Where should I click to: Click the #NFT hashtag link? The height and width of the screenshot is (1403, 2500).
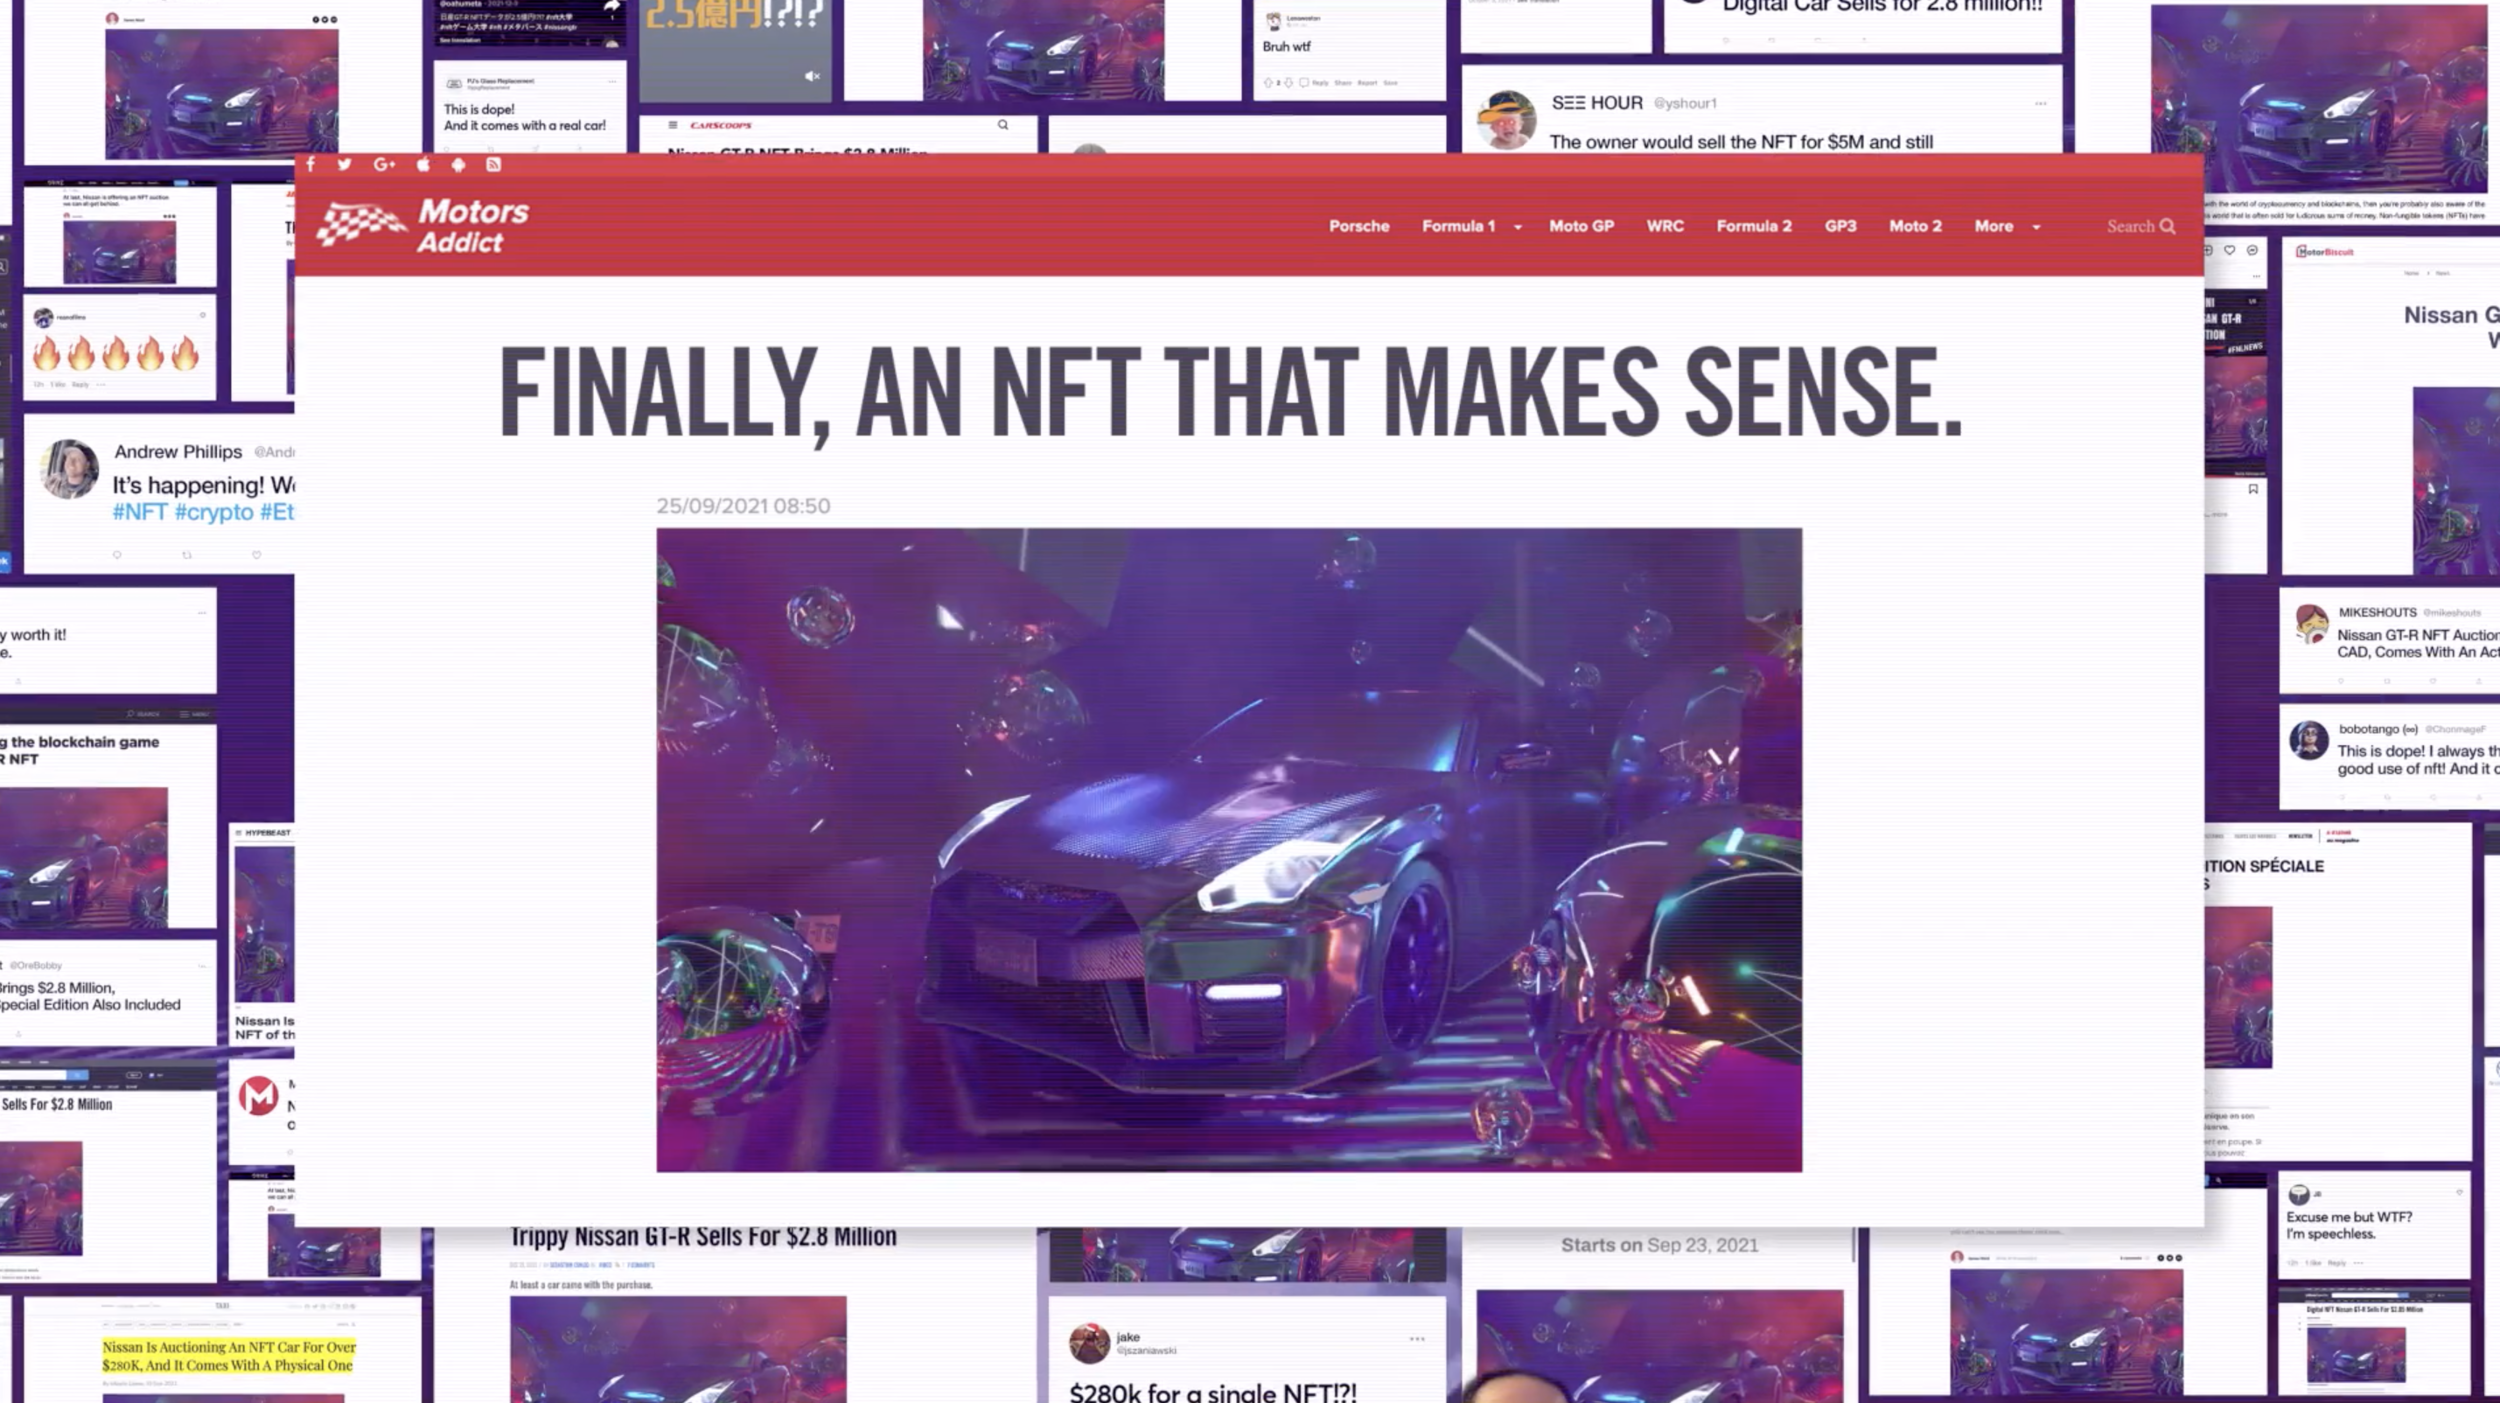coord(139,512)
